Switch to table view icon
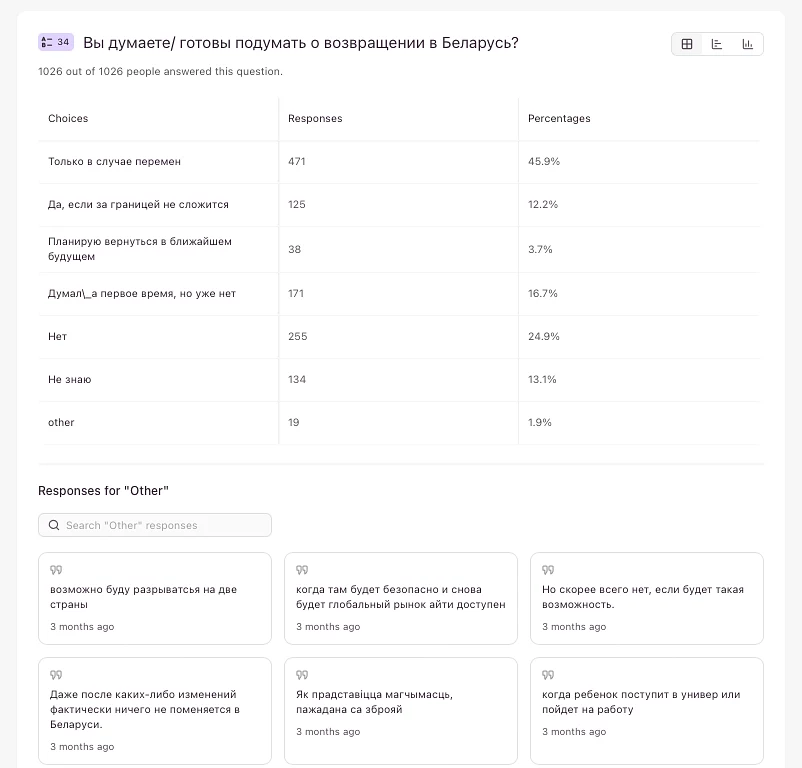 point(687,44)
